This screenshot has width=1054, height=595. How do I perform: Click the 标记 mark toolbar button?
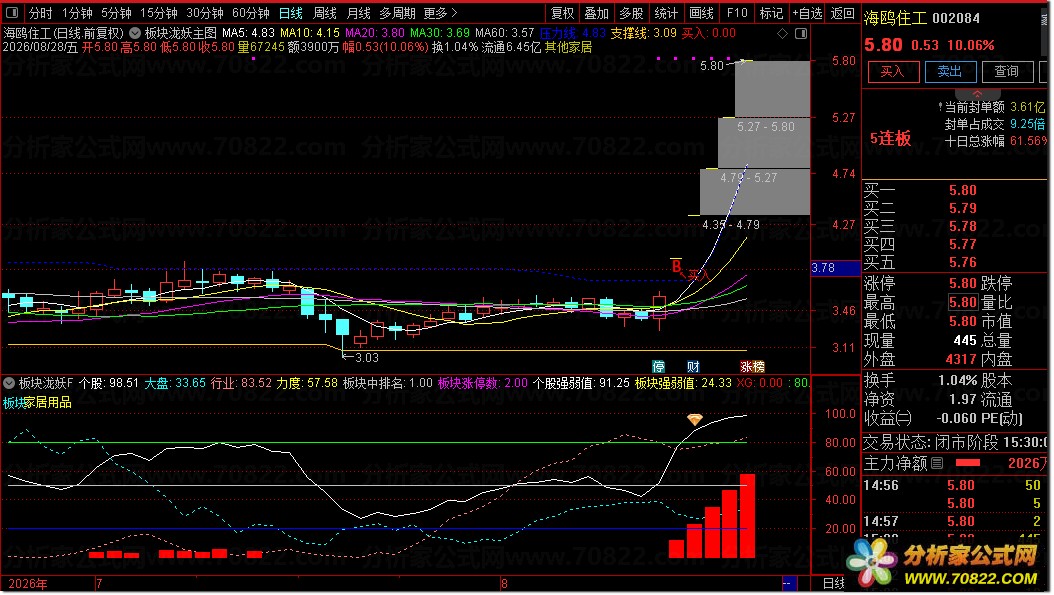(771, 13)
